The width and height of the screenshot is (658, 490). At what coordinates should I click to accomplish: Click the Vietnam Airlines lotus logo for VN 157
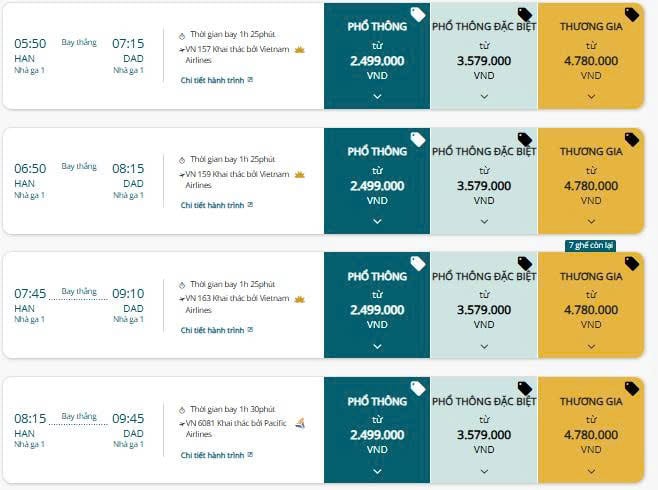tap(299, 48)
